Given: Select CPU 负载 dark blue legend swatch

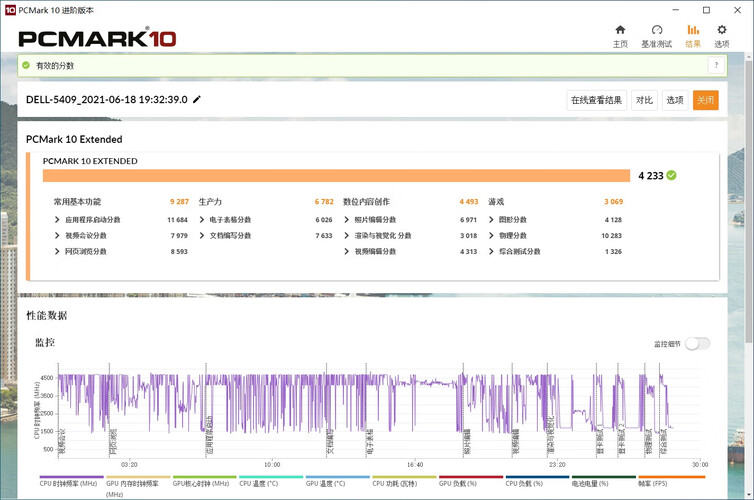Looking at the screenshot, I should pos(537,477).
